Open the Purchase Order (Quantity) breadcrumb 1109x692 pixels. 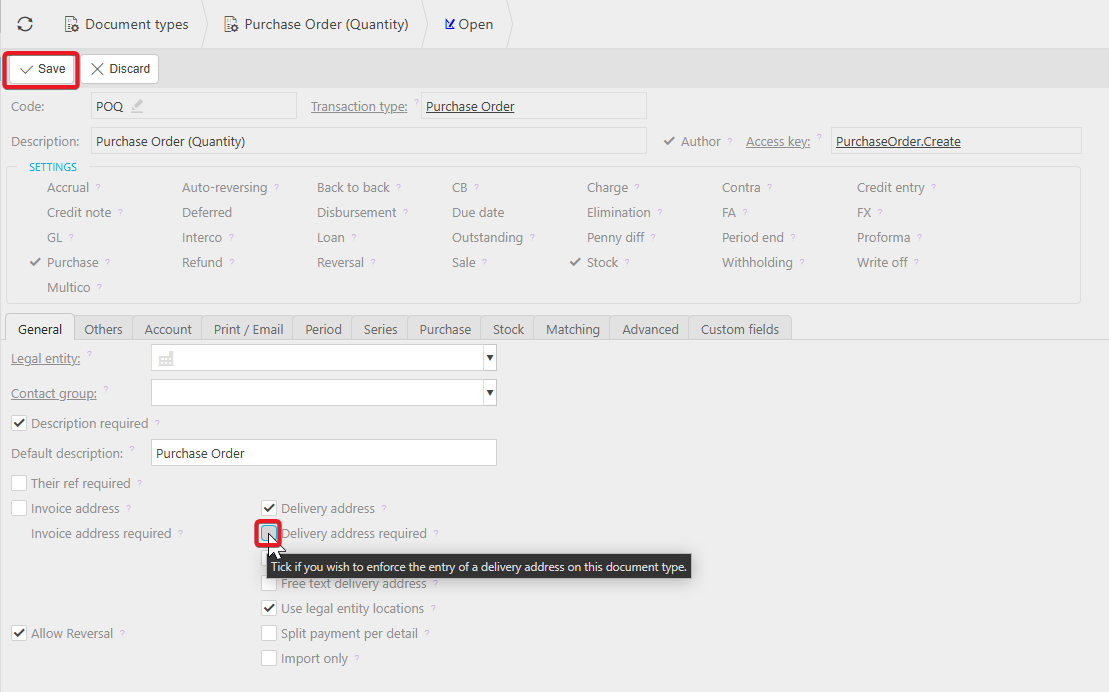316,24
